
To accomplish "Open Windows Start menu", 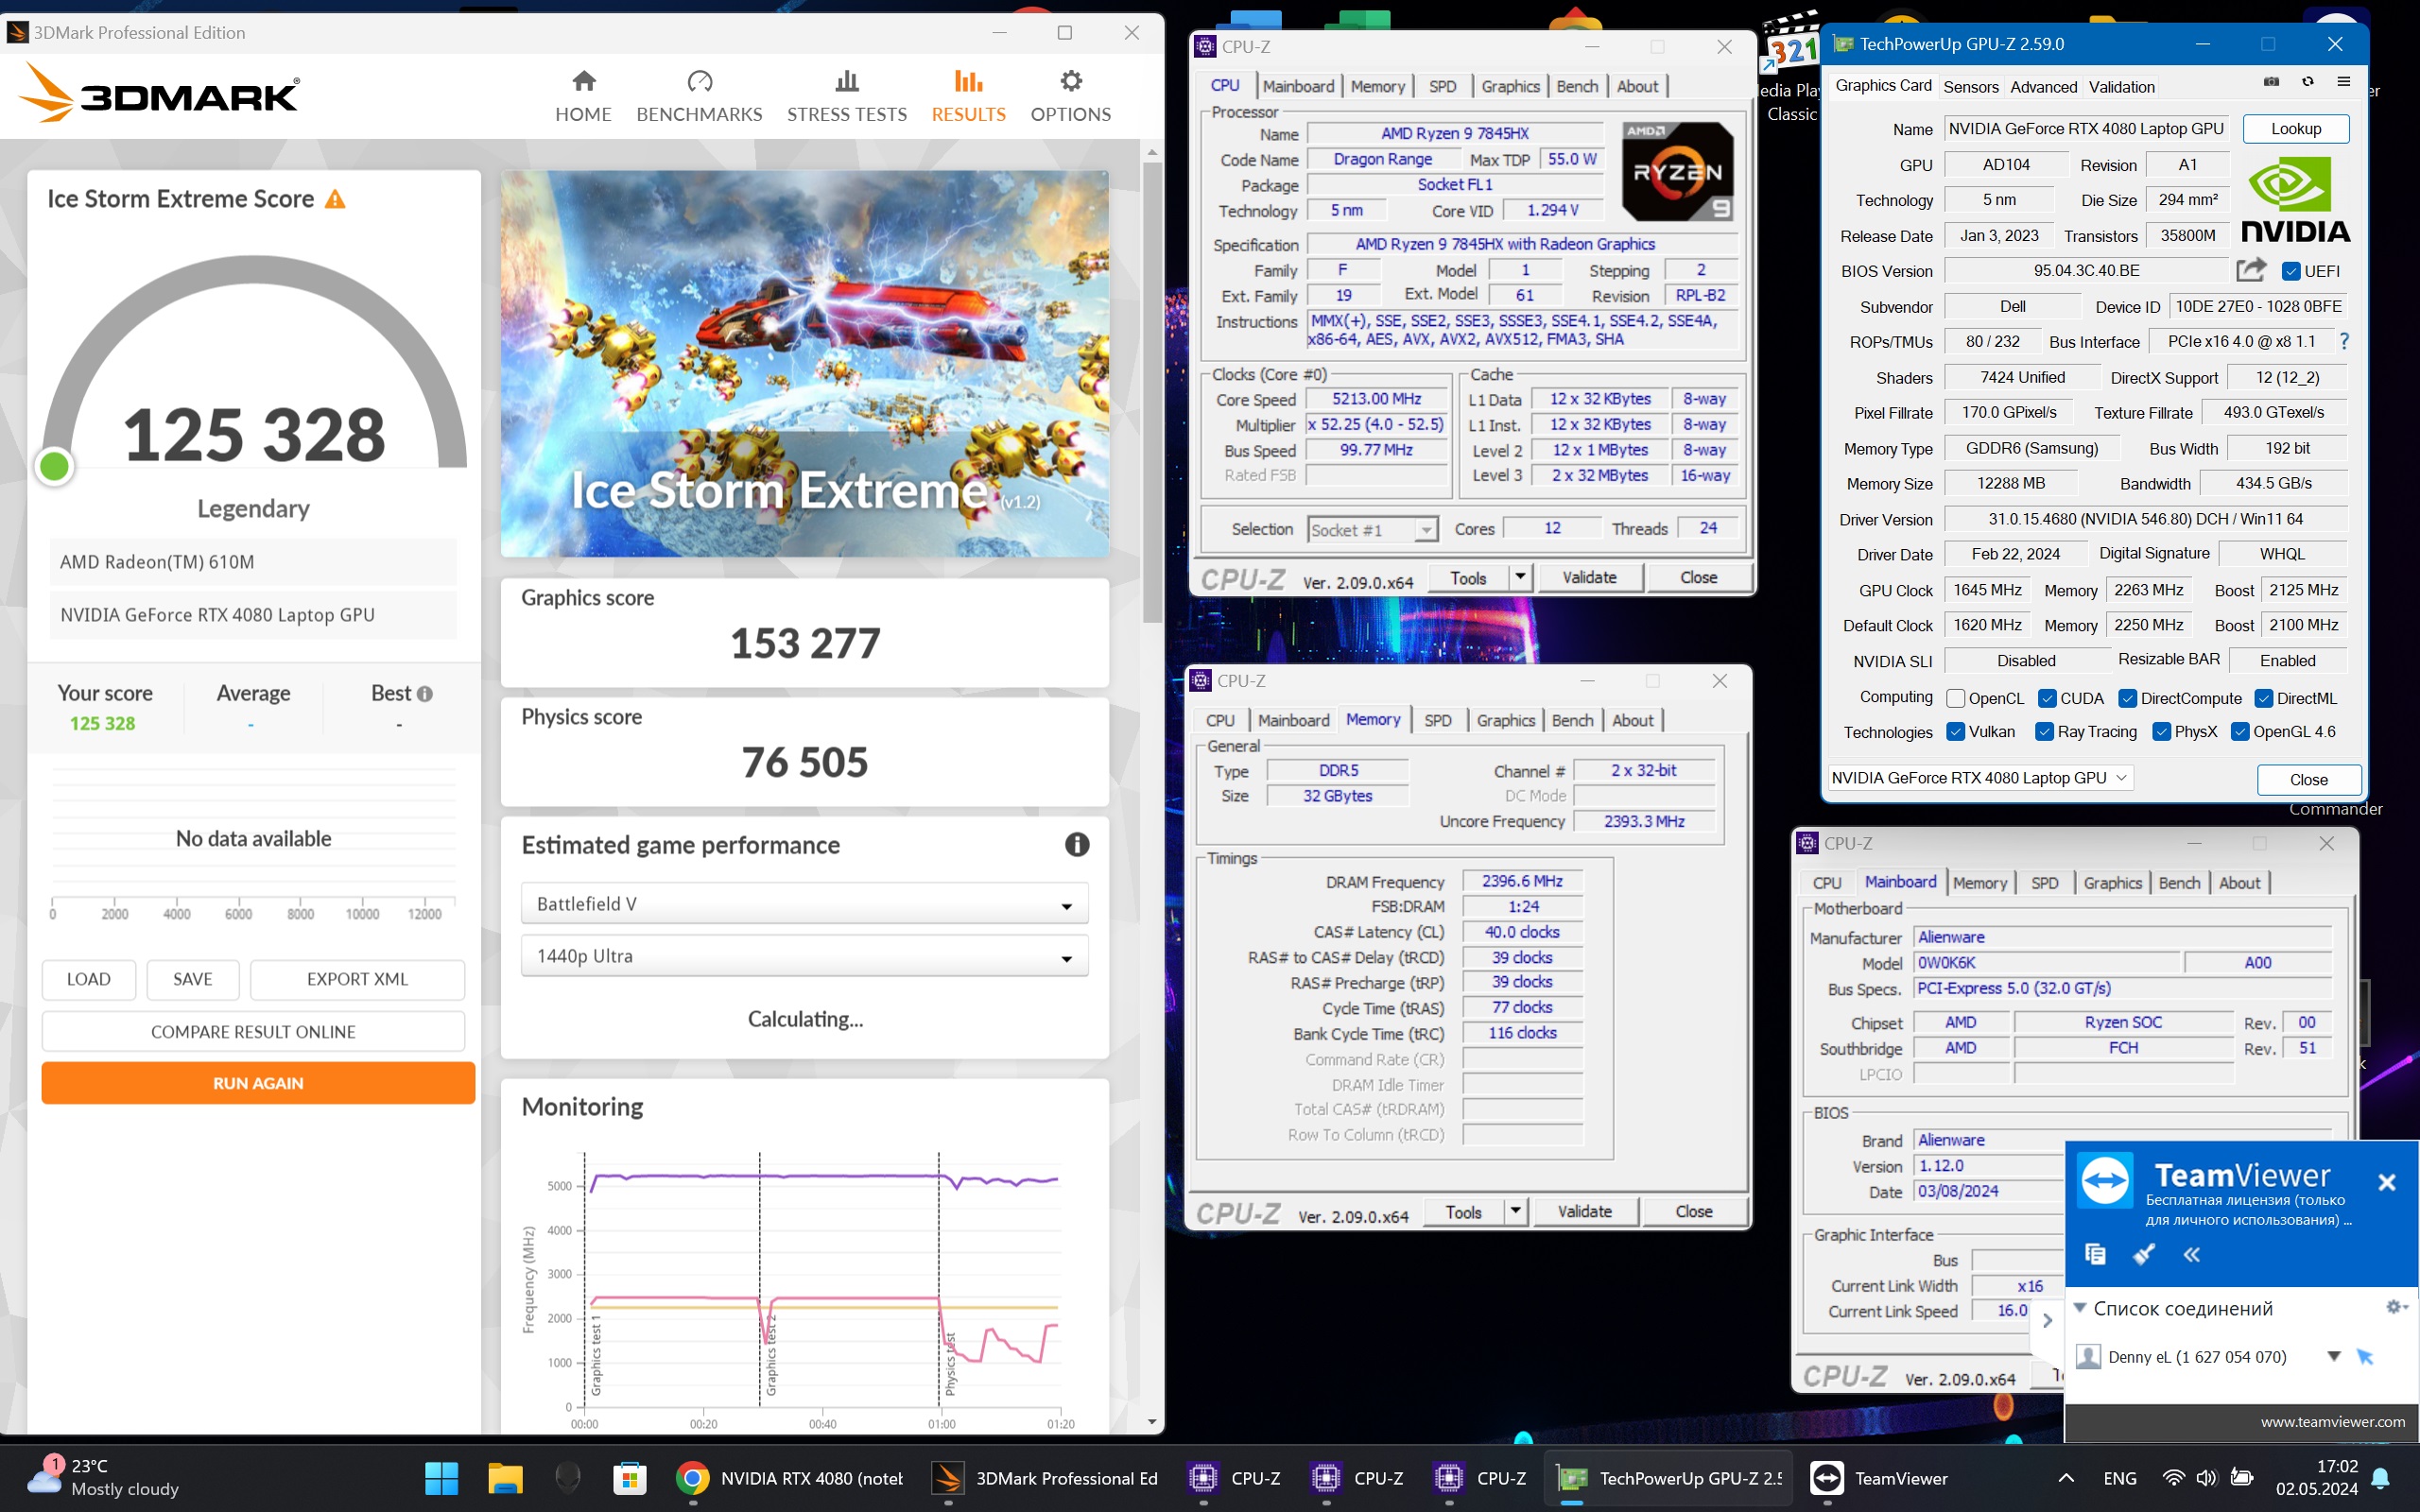I will tap(441, 1478).
